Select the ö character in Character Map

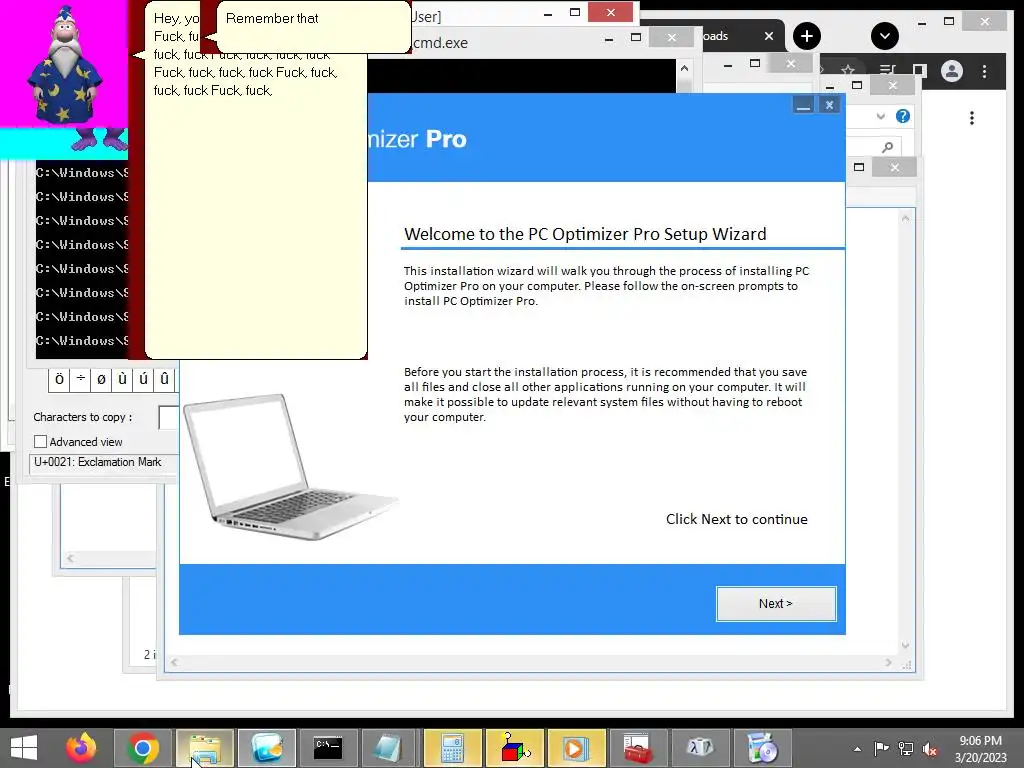coord(59,379)
